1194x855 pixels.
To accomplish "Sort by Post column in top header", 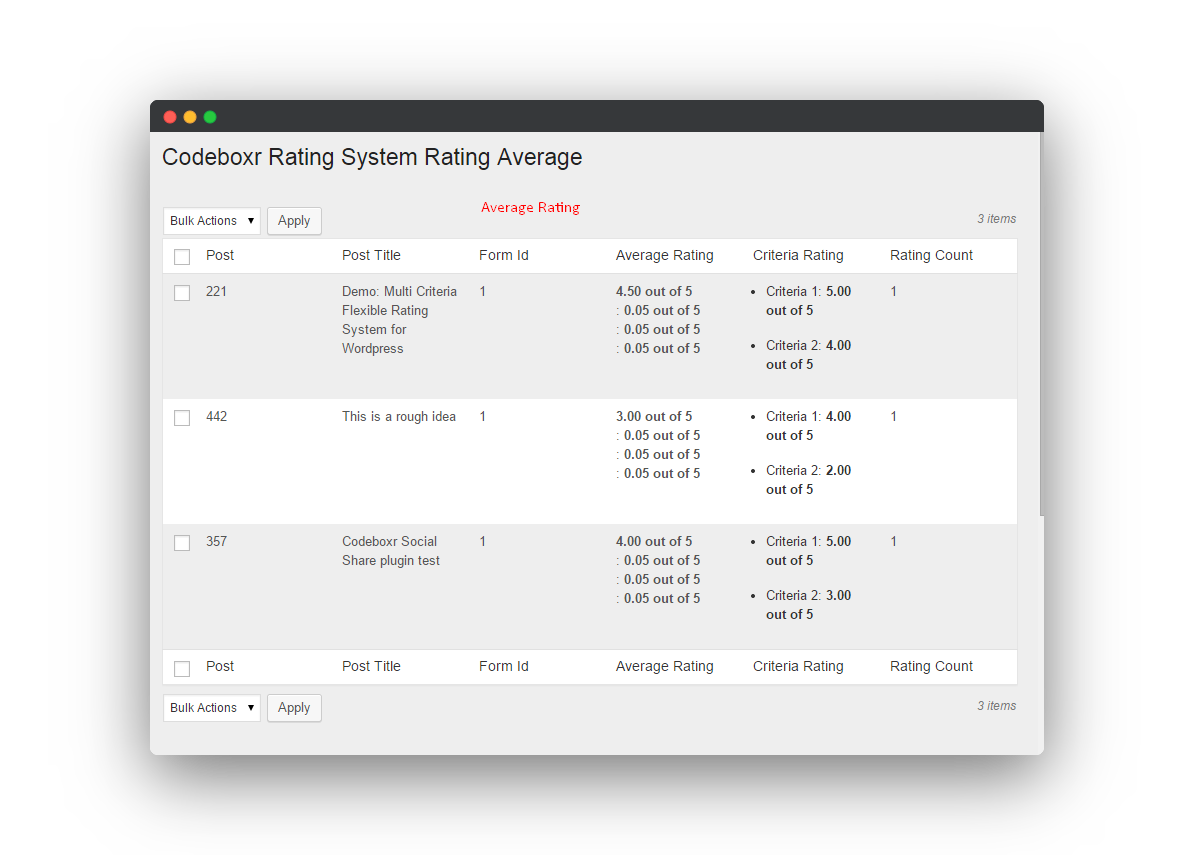I will [220, 256].
